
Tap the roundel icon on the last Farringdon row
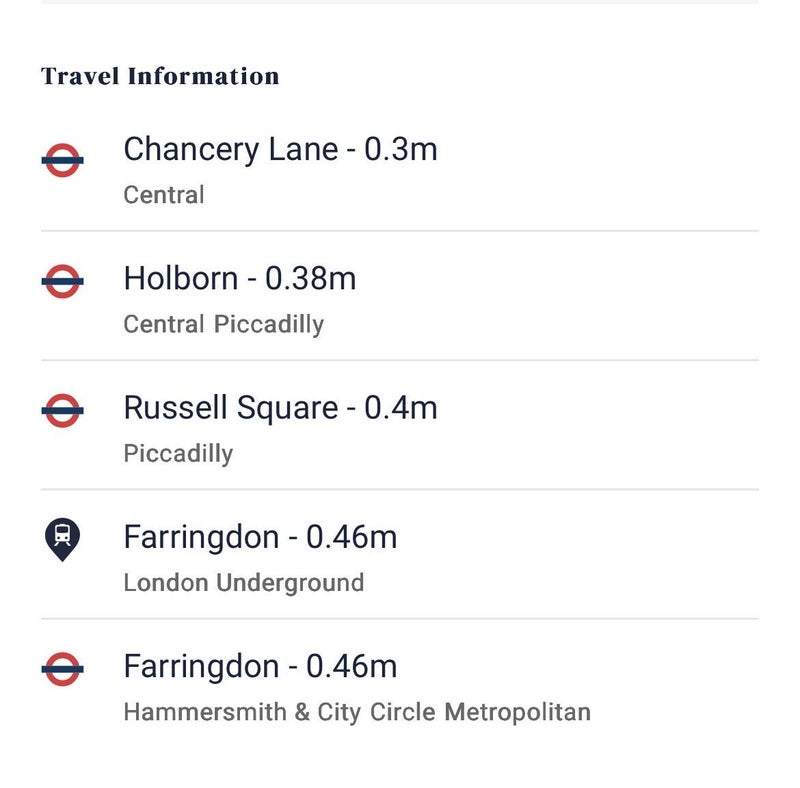tap(62, 669)
